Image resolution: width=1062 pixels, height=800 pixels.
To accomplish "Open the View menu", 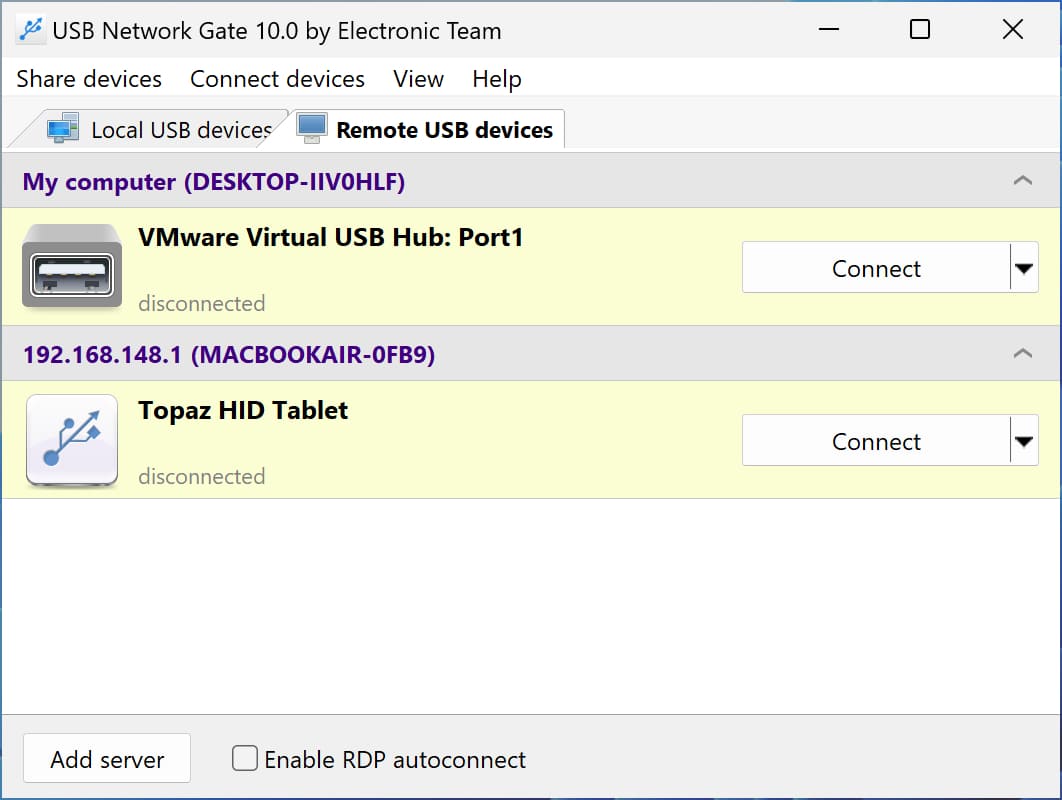I will [x=418, y=79].
